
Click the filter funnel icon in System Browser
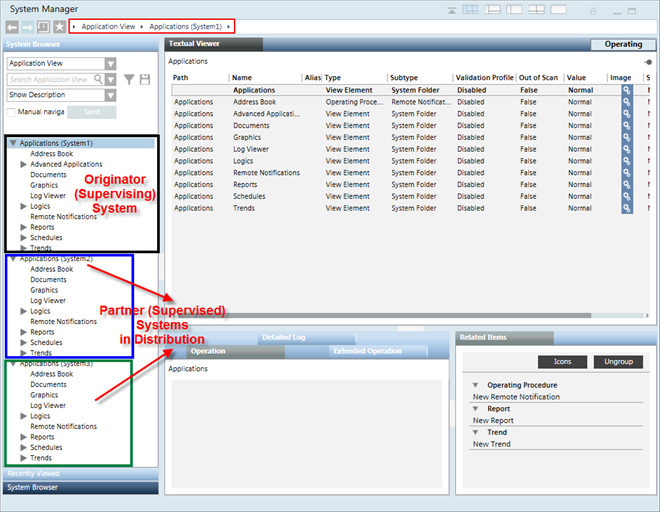pyautogui.click(x=129, y=79)
